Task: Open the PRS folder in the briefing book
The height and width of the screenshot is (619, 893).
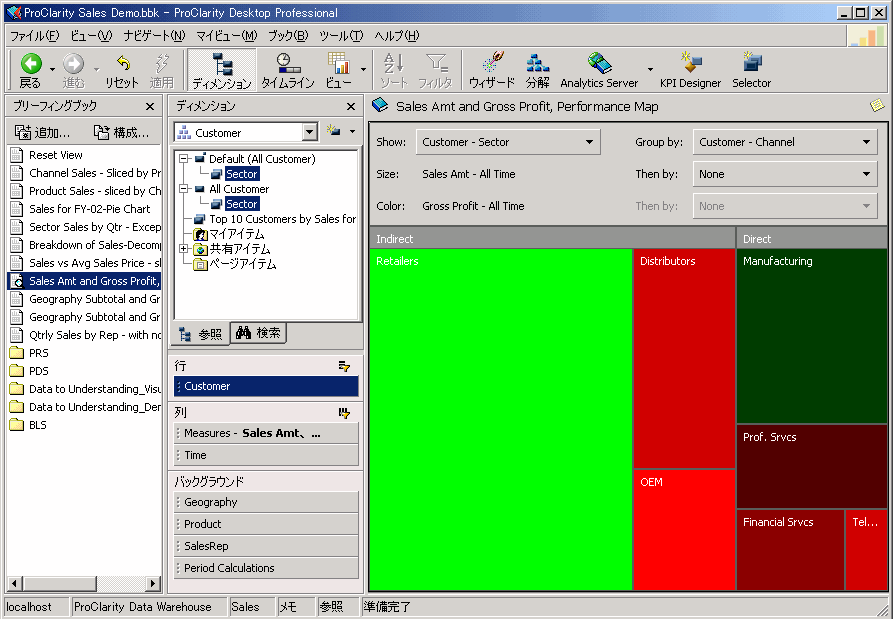Action: point(30,353)
